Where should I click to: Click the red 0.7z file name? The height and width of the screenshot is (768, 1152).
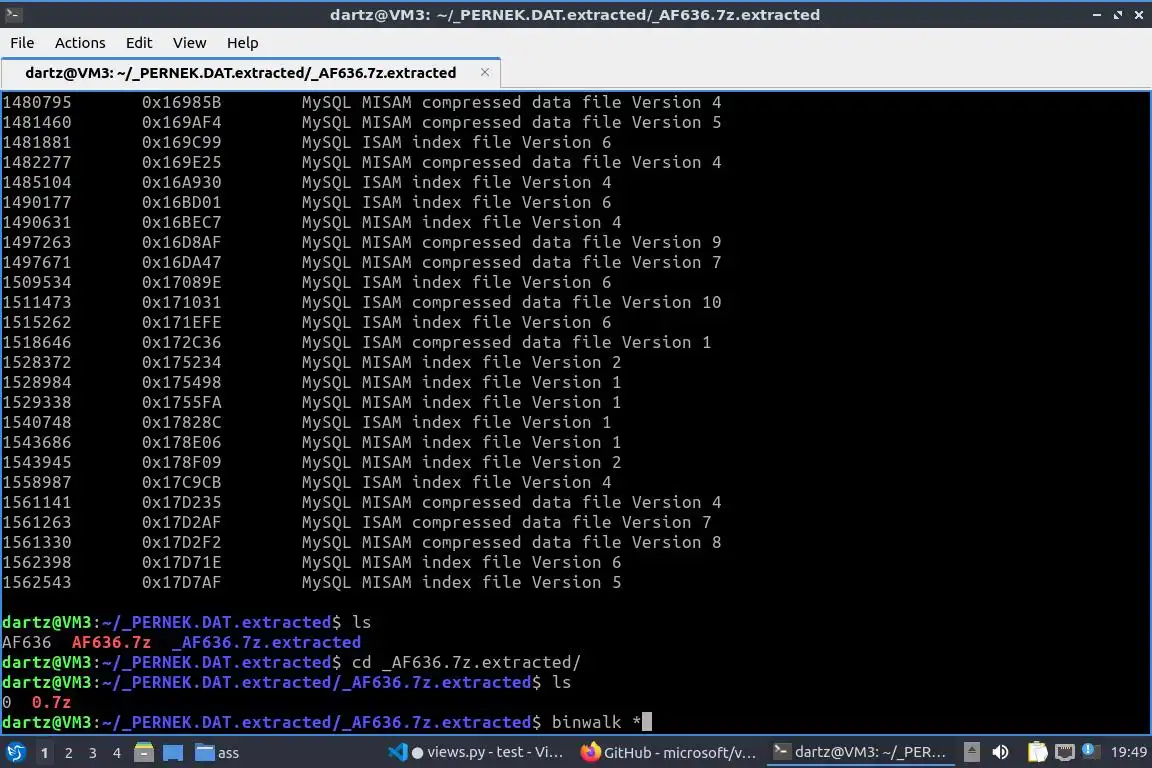tap(51, 702)
